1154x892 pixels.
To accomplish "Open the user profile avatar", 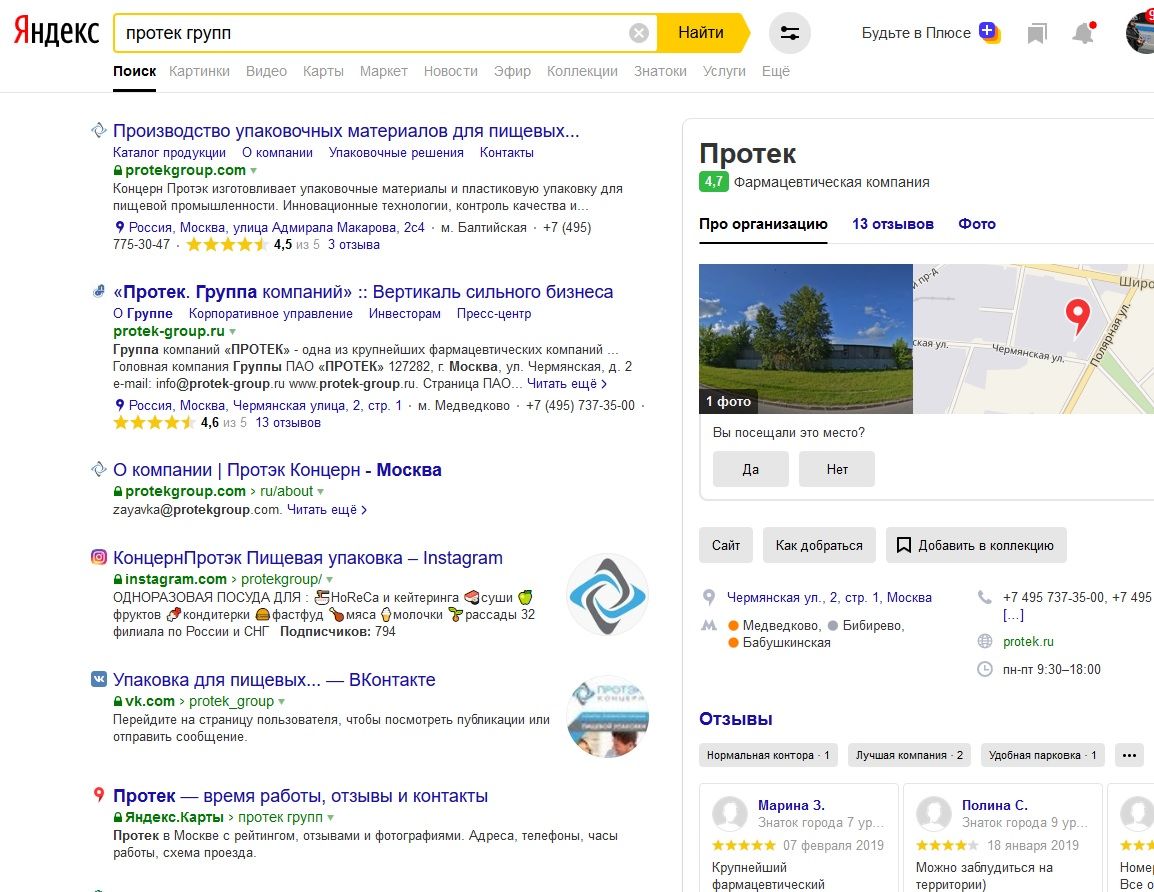I will coord(1141,32).
